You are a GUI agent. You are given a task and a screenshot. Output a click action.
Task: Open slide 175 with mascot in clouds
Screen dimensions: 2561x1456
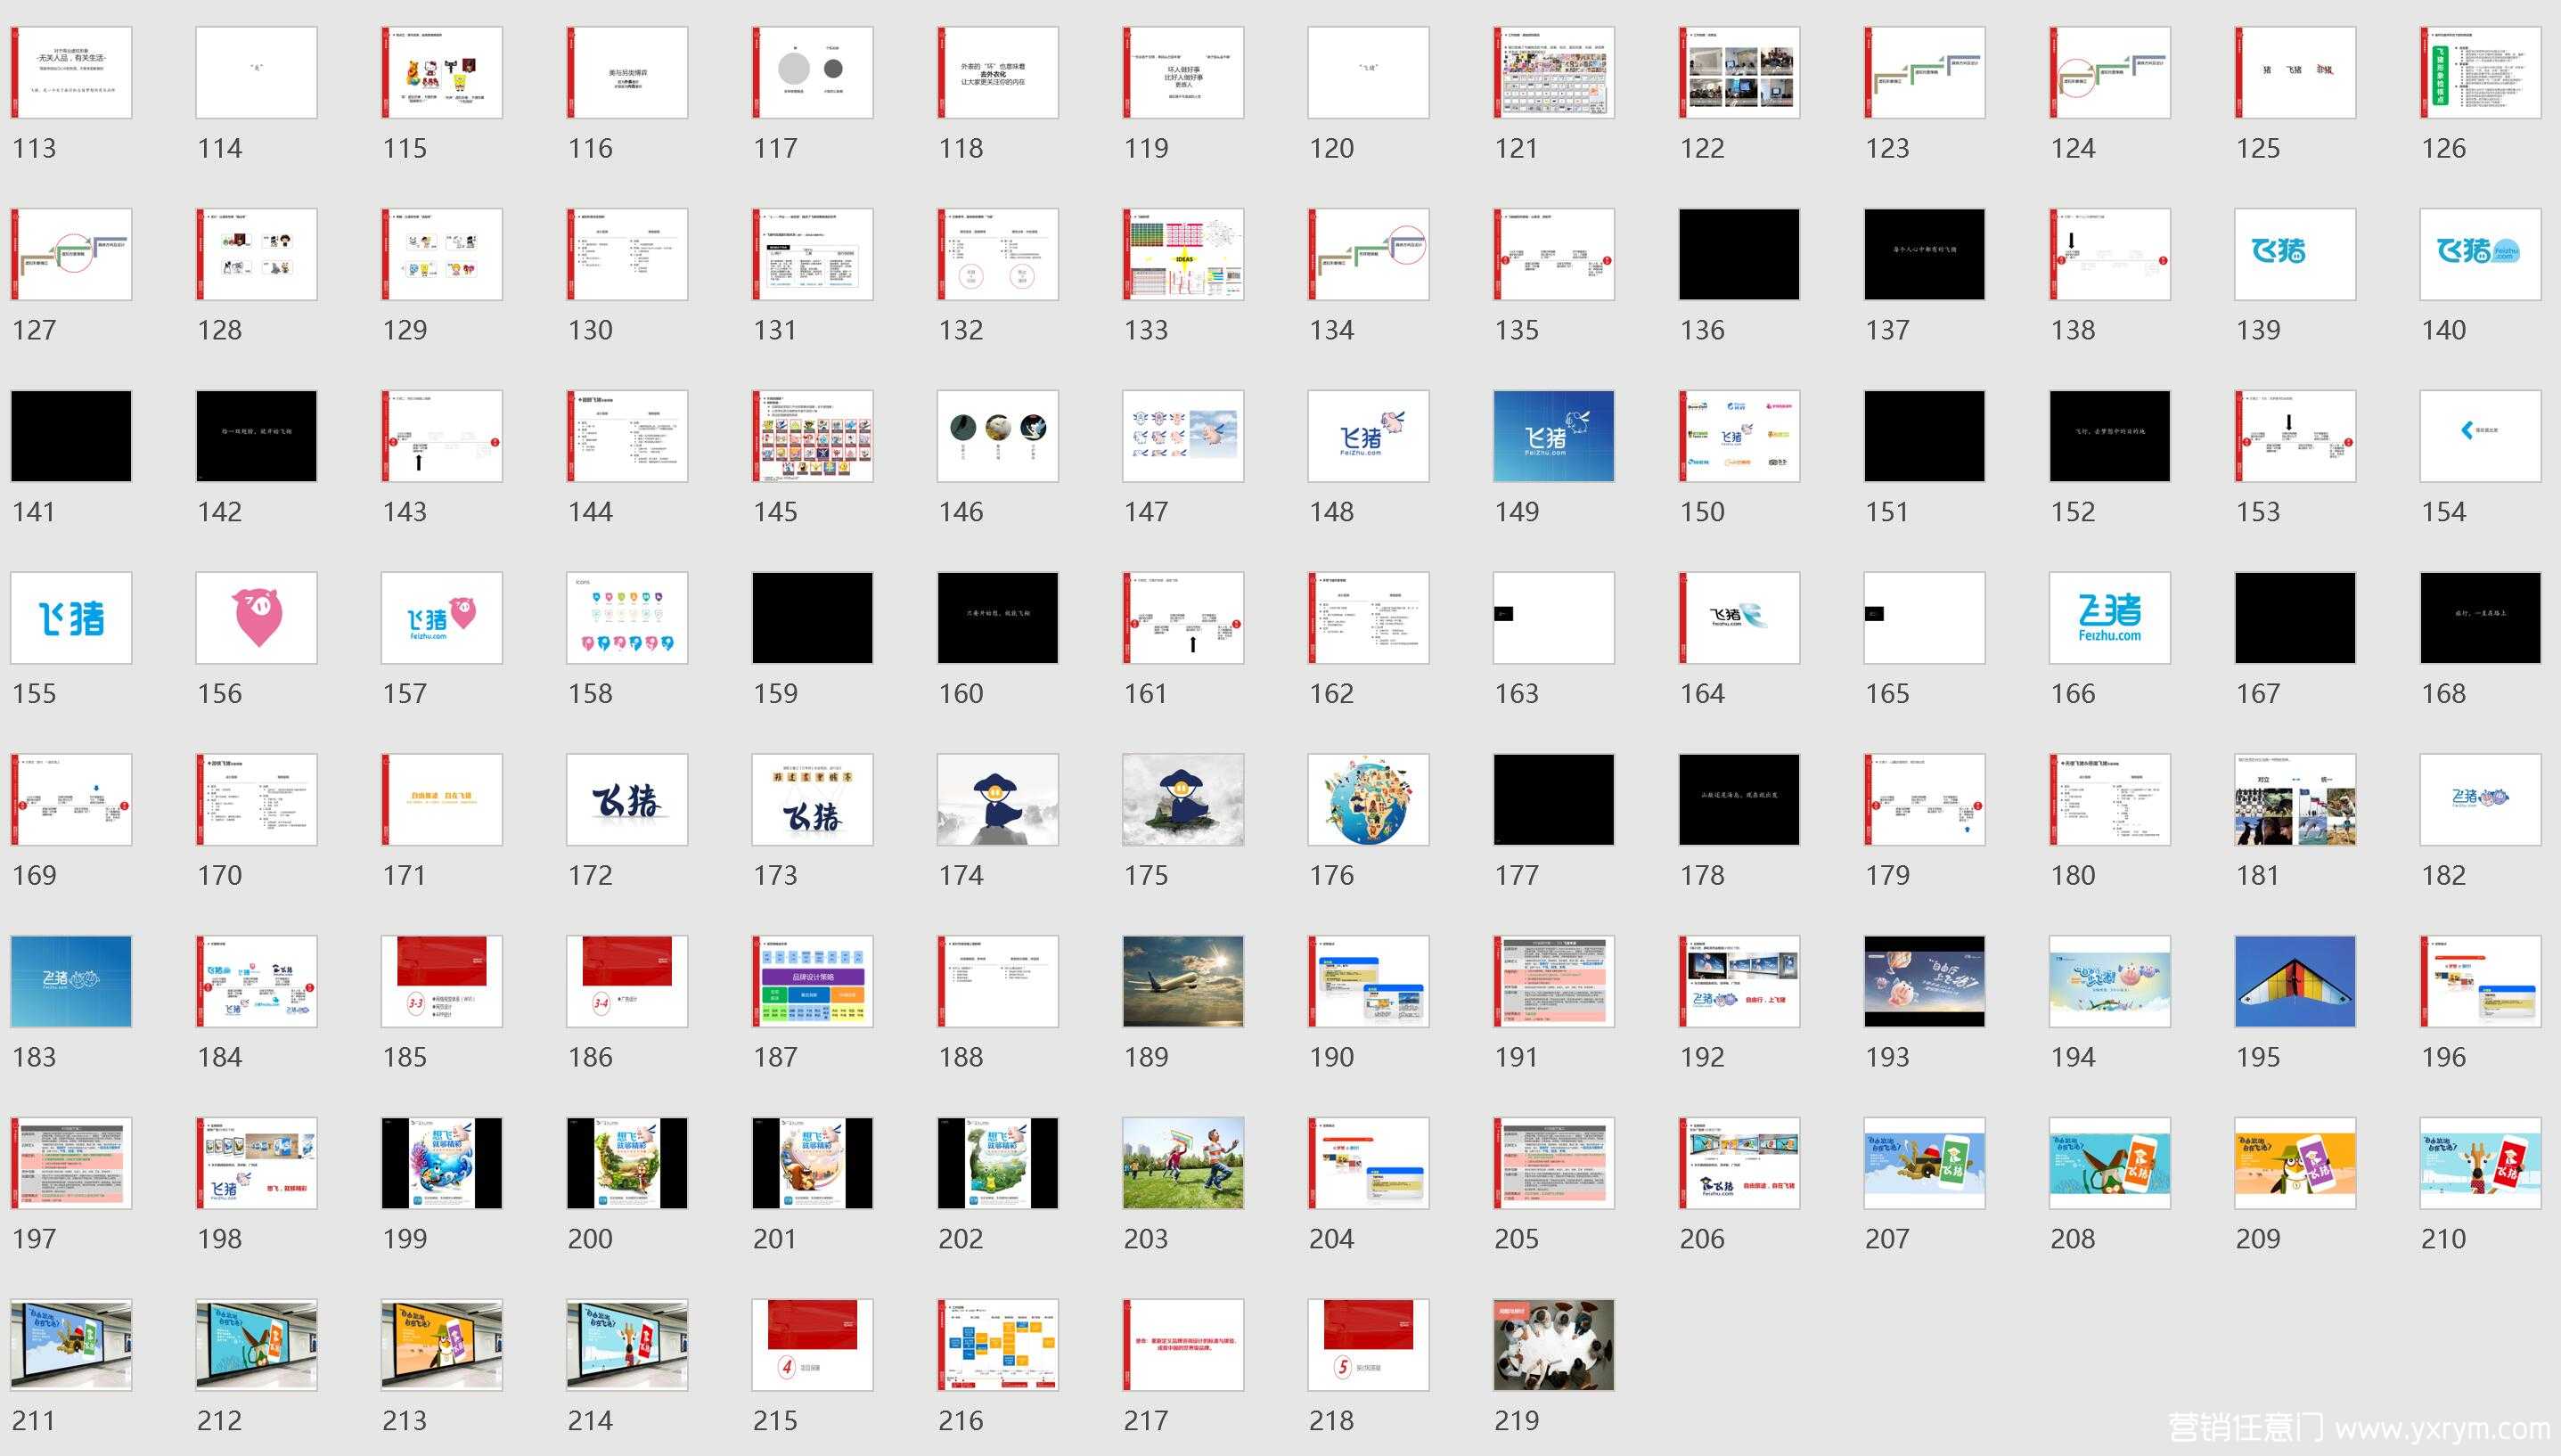1183,800
